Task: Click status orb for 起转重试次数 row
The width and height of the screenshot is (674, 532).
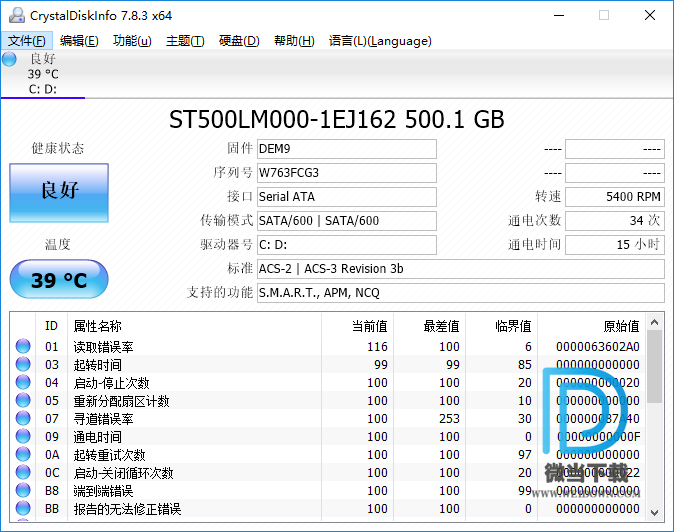Action: pyautogui.click(x=23, y=454)
